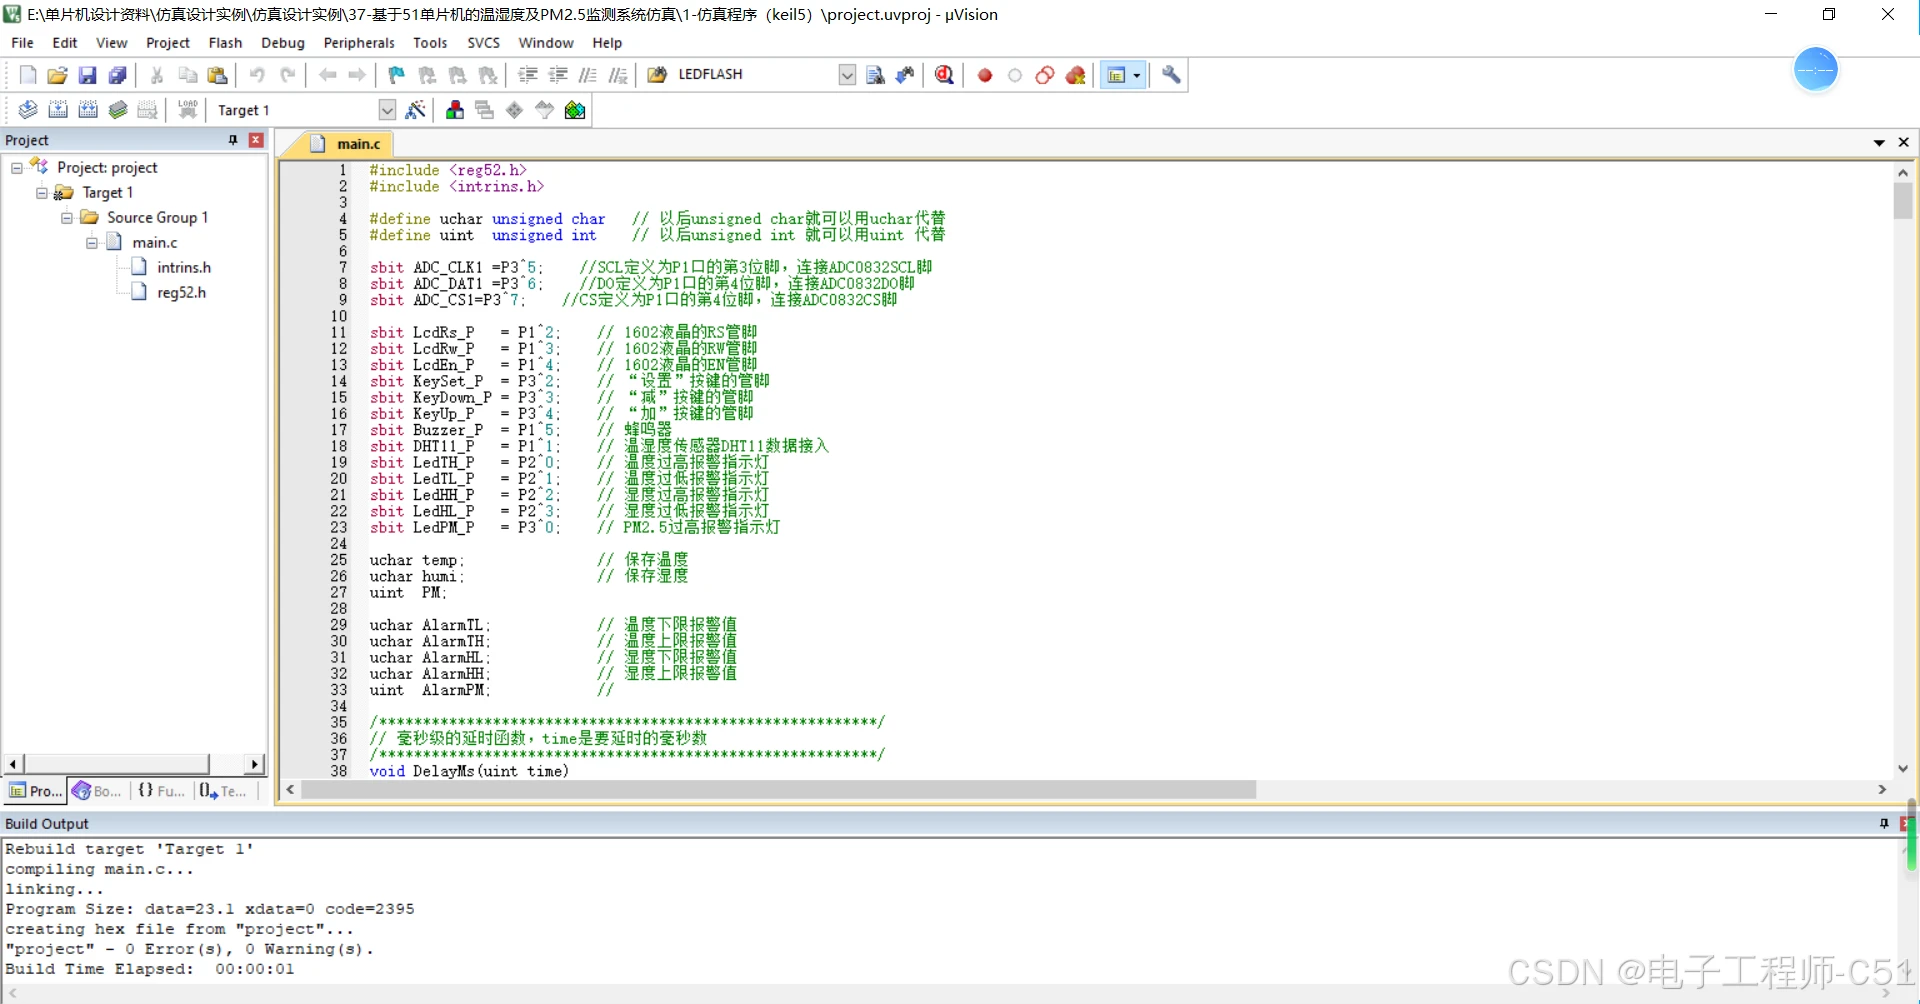The height and width of the screenshot is (1004, 1920).
Task: Translate the current file icon
Action: [28, 110]
